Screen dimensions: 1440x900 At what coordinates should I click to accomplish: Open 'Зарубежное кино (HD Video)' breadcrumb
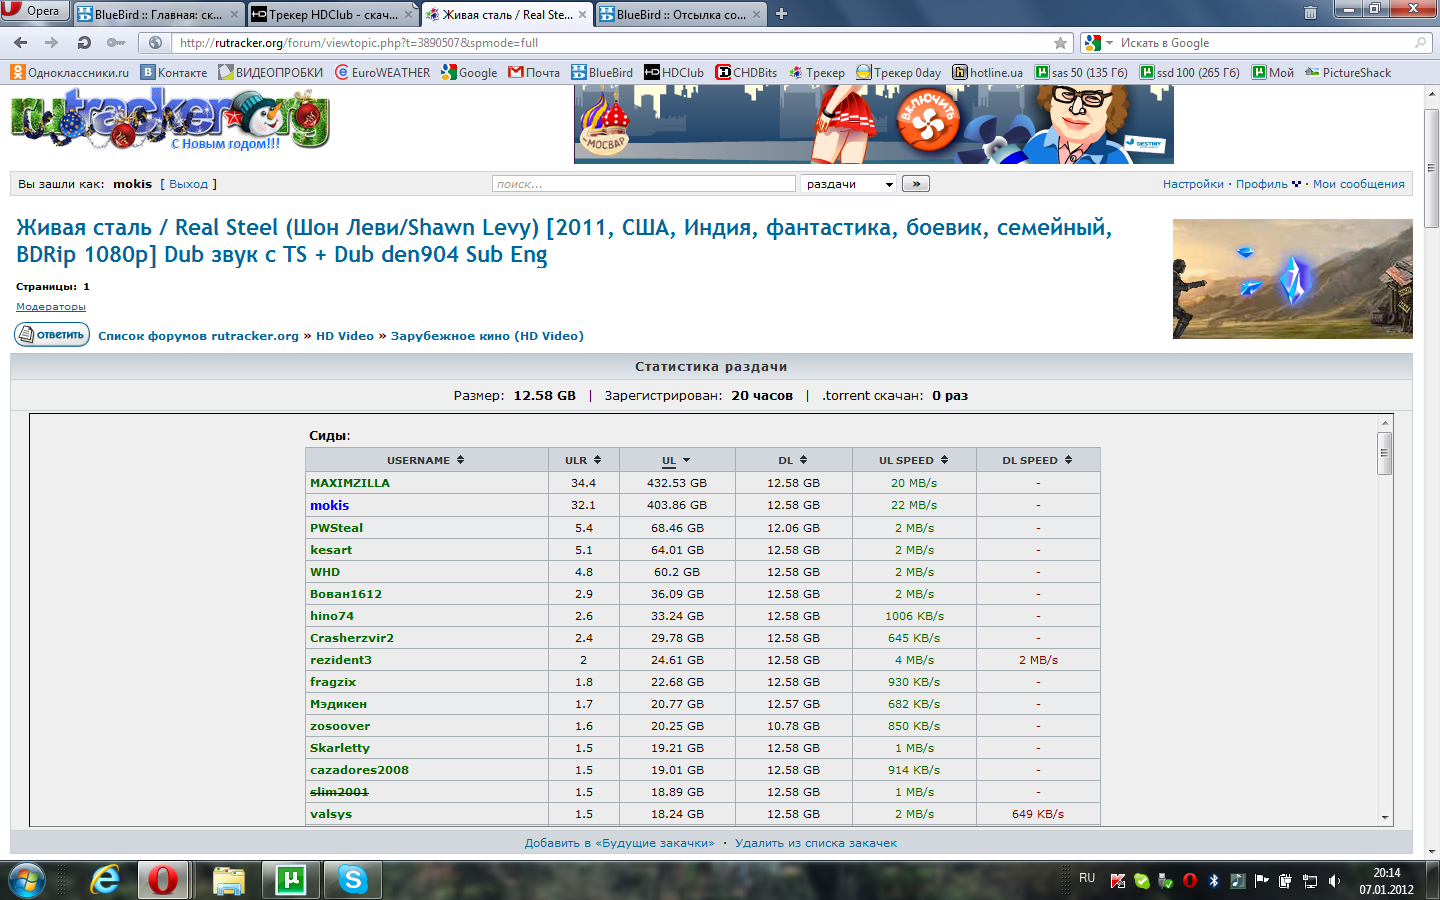(x=487, y=336)
